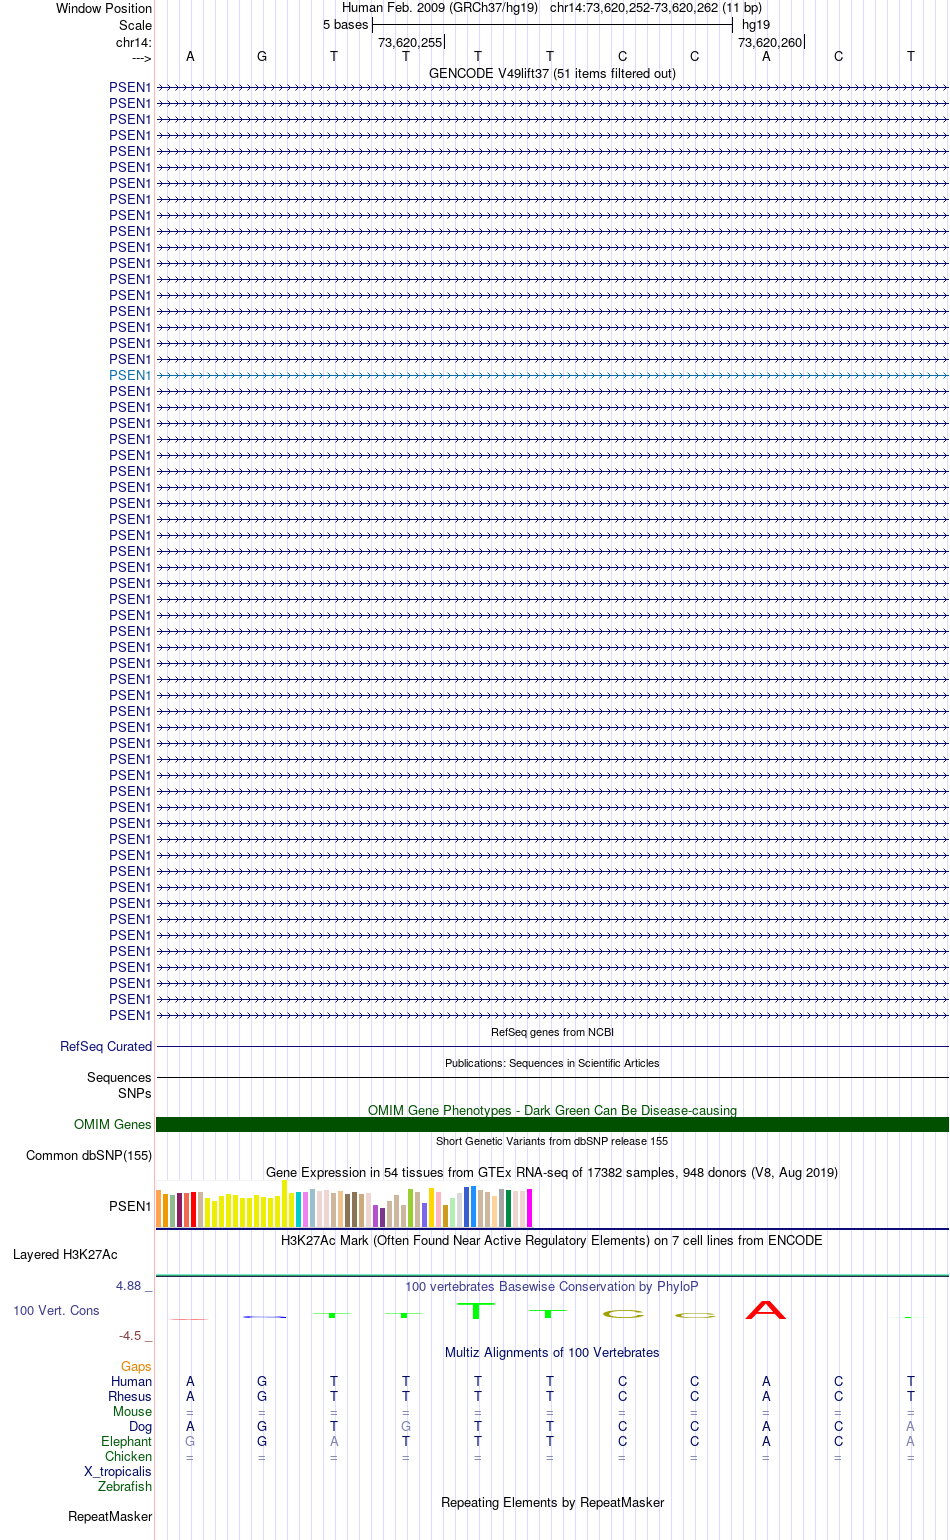
Task: Open 'OMIM Gene Phenotypes' track title
Action: (x=552, y=1110)
